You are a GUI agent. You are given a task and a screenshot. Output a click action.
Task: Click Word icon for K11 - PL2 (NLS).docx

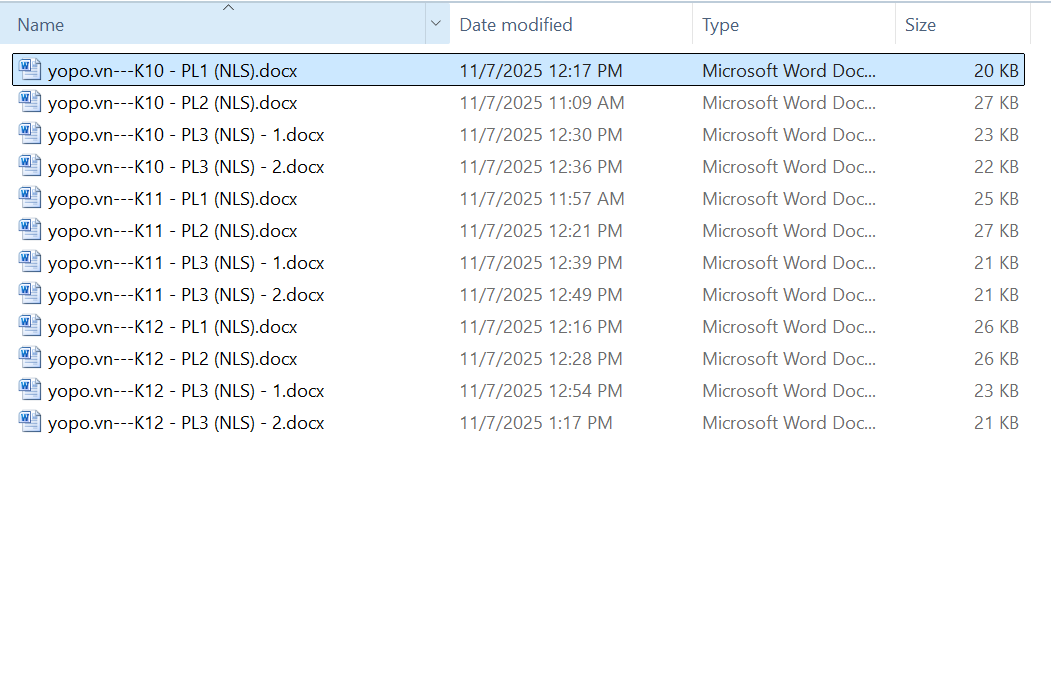tap(30, 231)
